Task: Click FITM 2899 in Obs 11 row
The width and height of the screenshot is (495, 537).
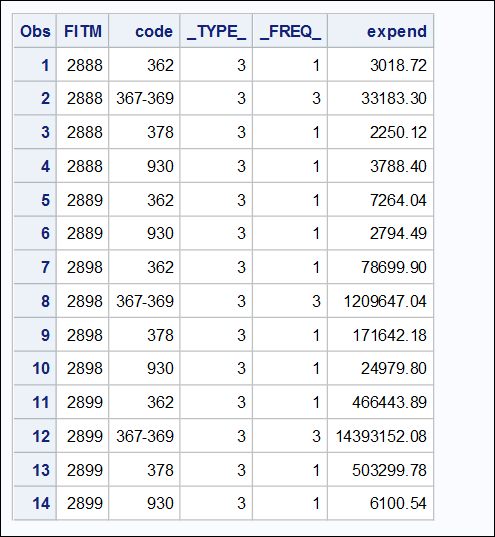Action: (85, 402)
